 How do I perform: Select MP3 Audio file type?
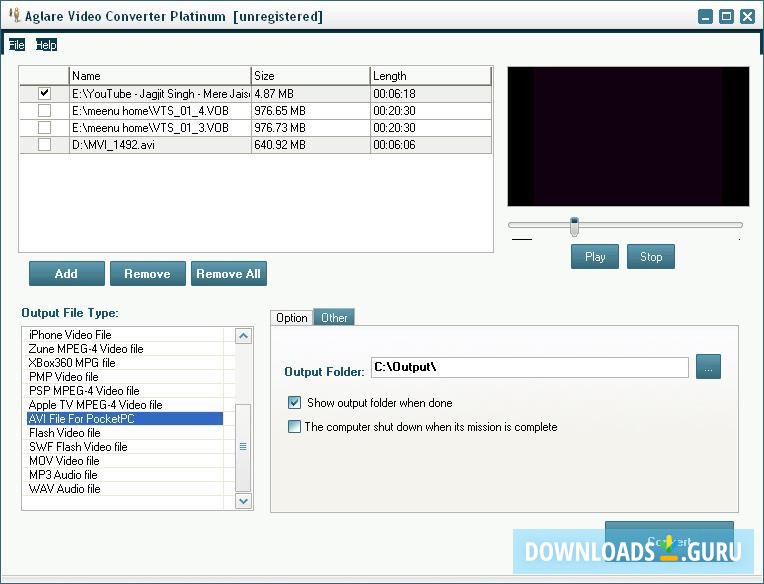tap(125, 475)
